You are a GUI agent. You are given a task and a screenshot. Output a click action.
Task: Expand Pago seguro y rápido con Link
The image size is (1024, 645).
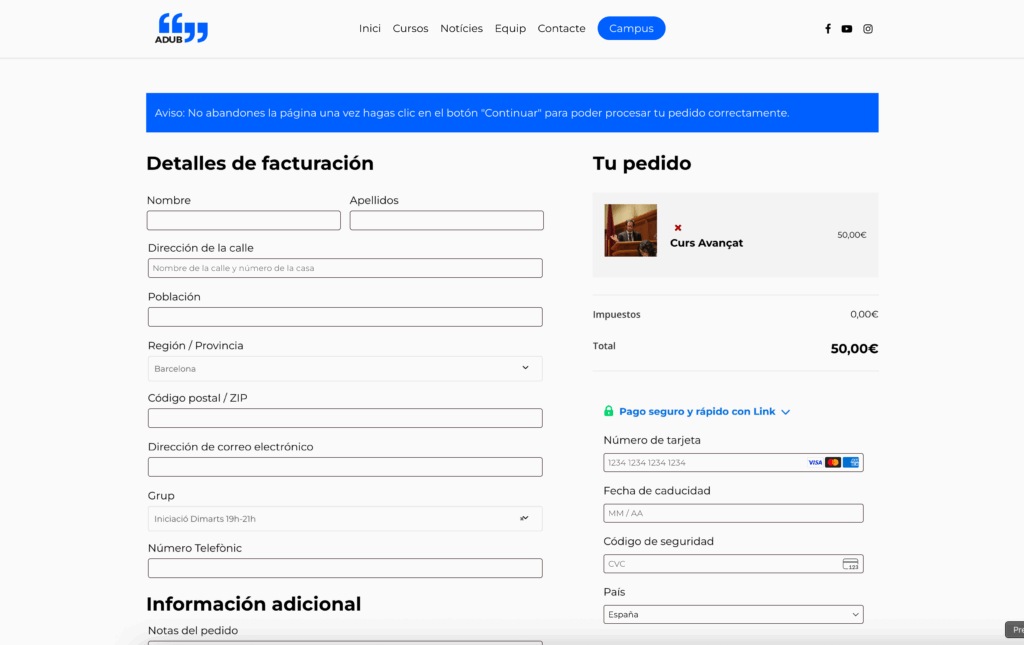coord(697,411)
